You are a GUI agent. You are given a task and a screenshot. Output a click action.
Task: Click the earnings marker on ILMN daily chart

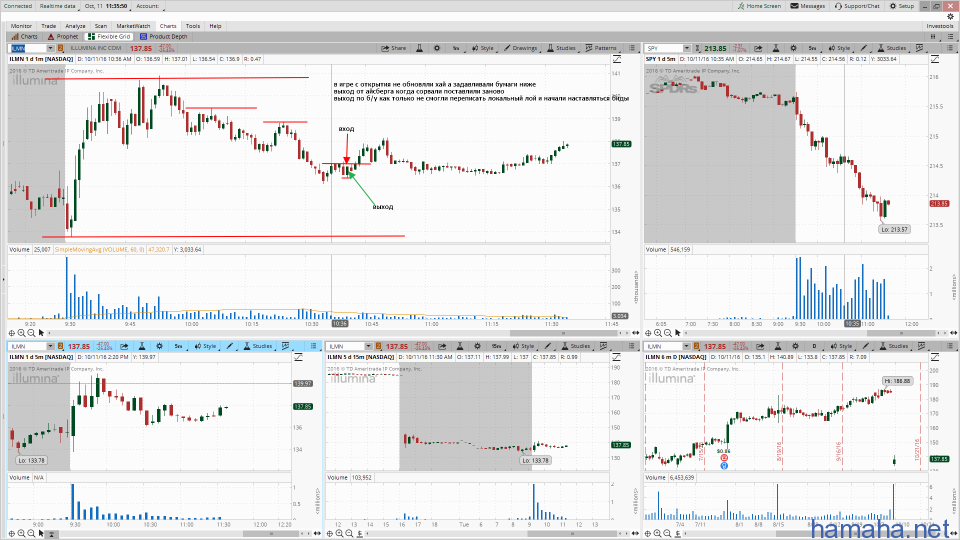coord(724,458)
